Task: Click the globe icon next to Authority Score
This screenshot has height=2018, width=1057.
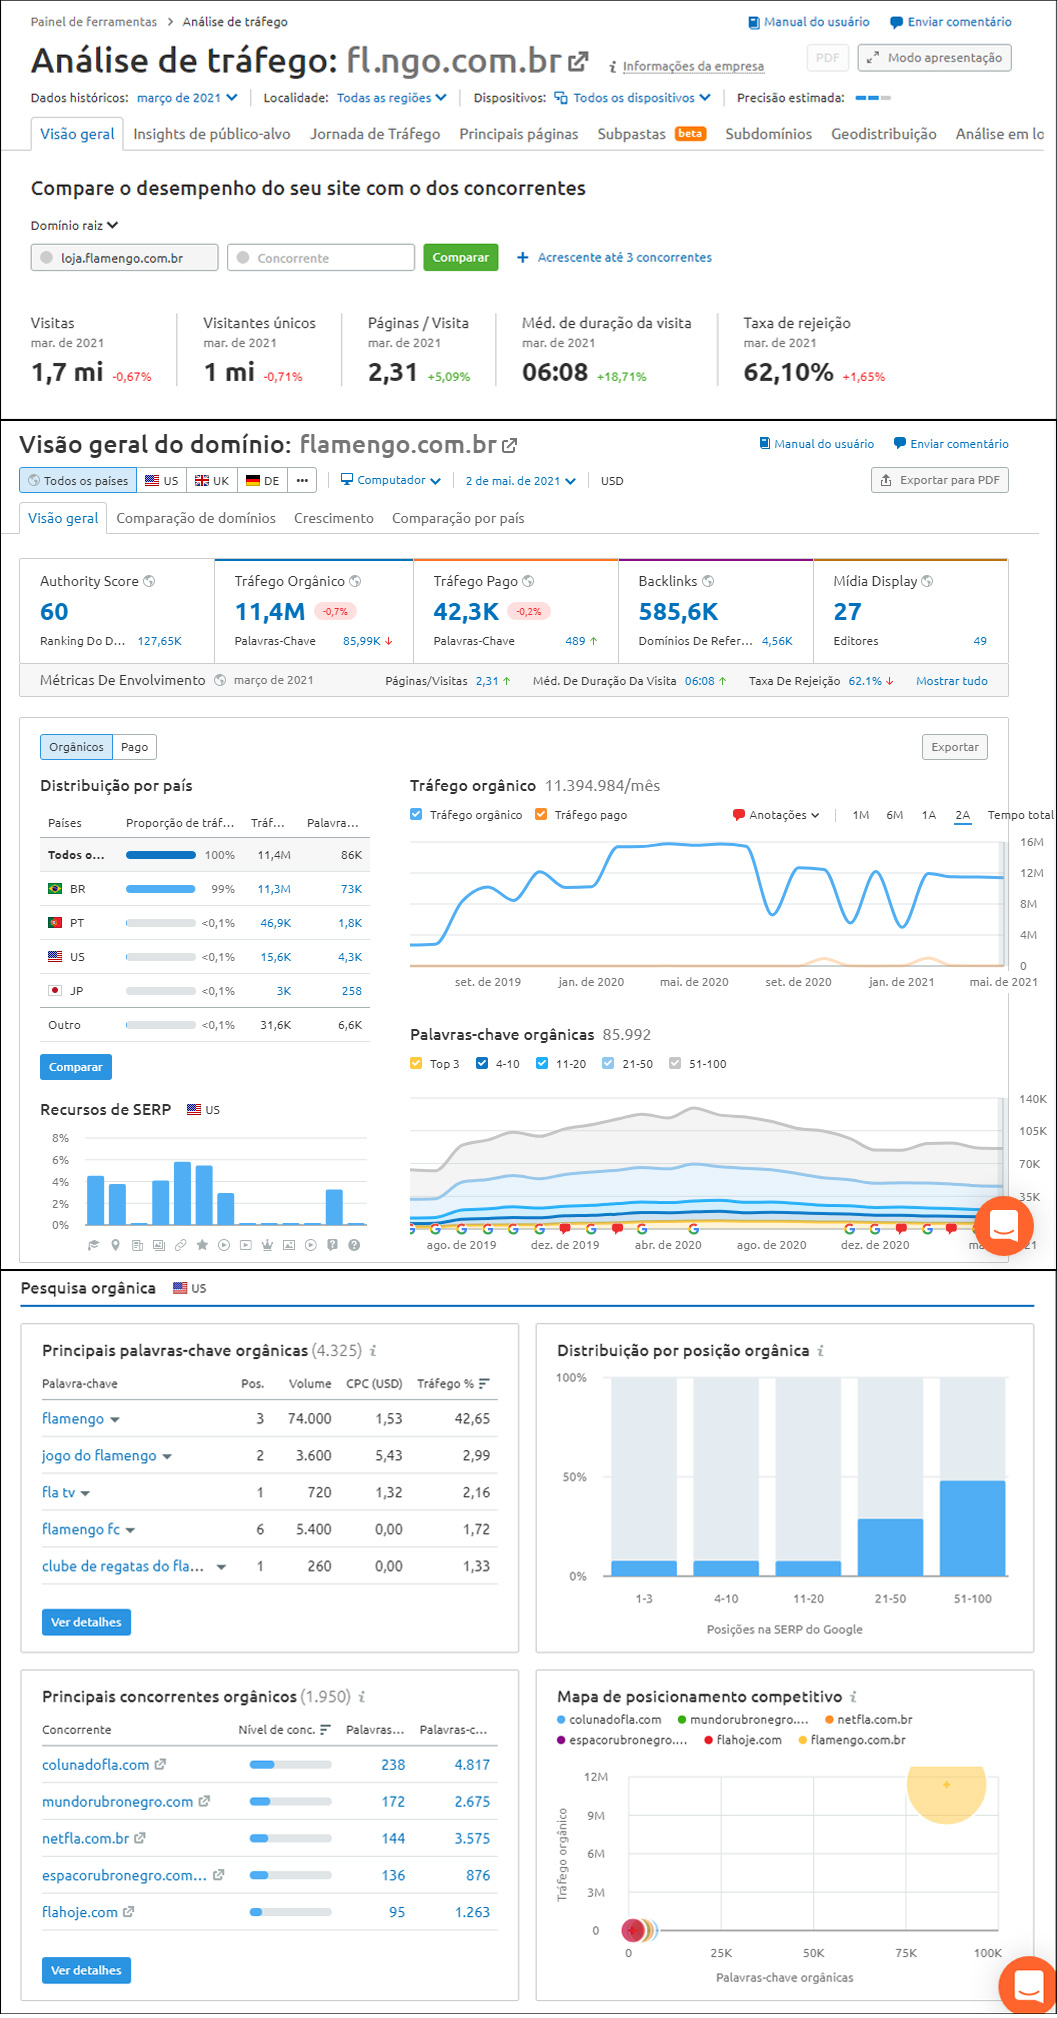Action: (x=149, y=581)
